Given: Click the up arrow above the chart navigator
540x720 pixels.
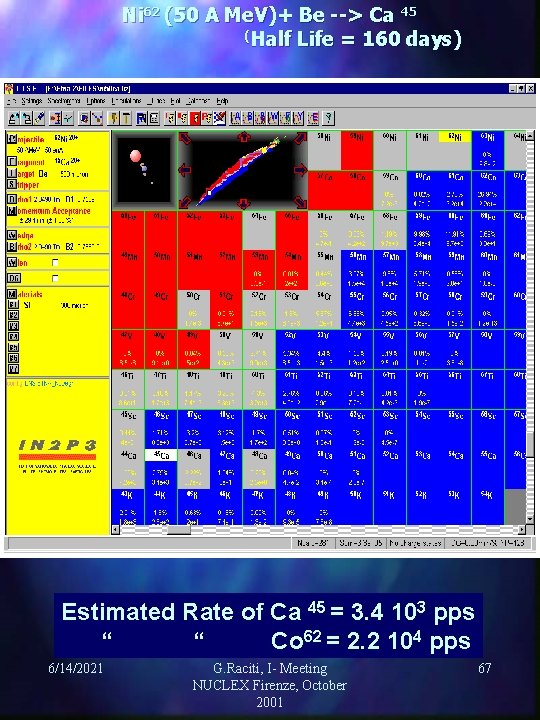Looking at the screenshot, I should click(243, 136).
